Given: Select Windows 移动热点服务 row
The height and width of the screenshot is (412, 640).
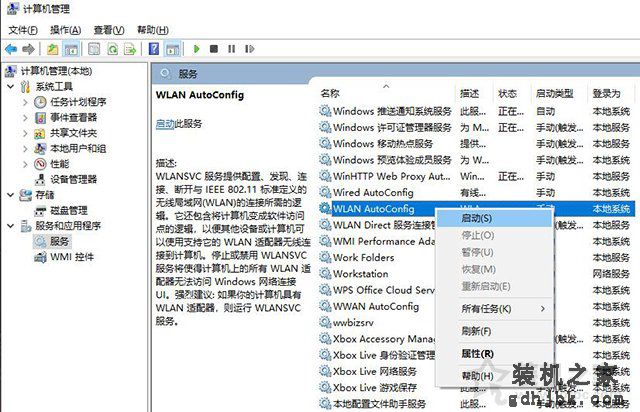Looking at the screenshot, I should (x=476, y=144).
